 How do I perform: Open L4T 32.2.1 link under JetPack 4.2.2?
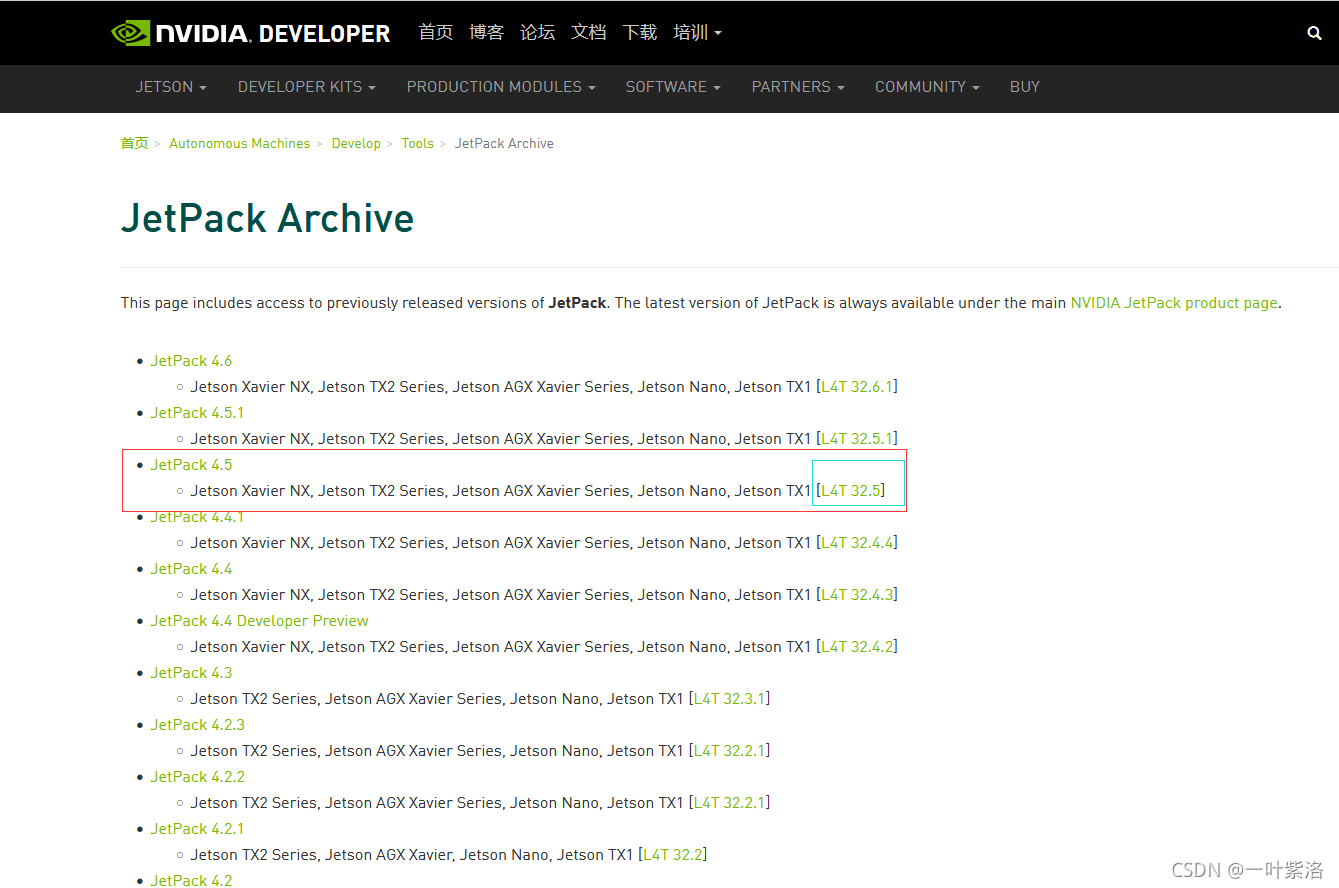tap(730, 803)
